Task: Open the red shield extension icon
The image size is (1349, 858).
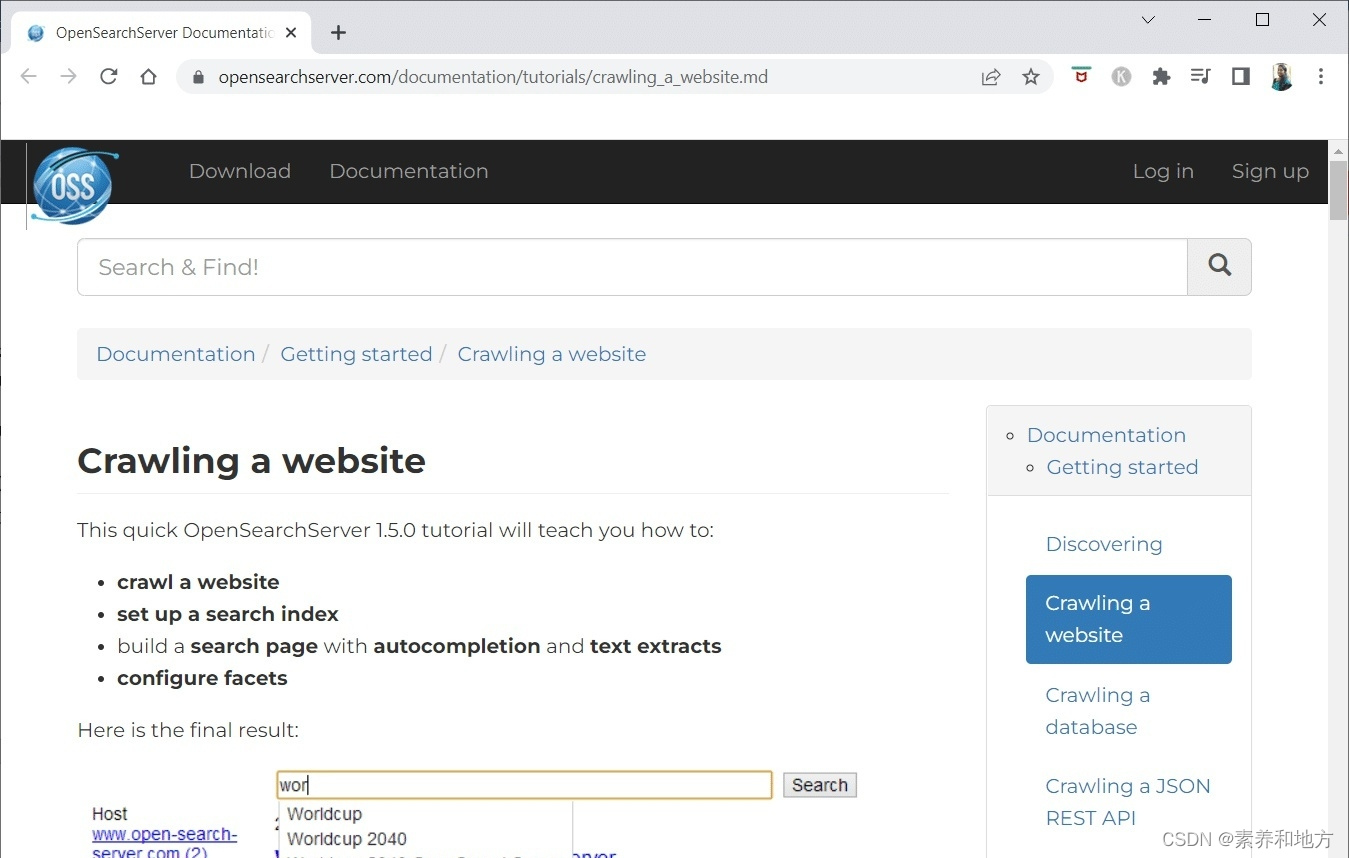Action: pos(1081,75)
